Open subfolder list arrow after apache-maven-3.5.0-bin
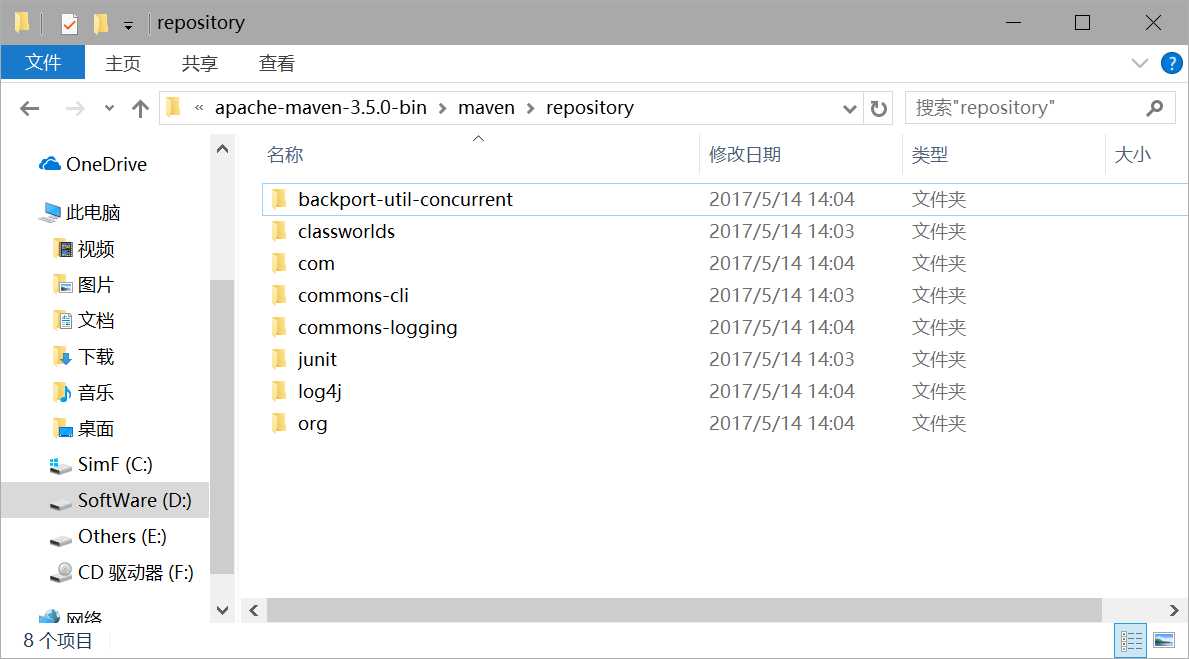1189x659 pixels. point(442,108)
